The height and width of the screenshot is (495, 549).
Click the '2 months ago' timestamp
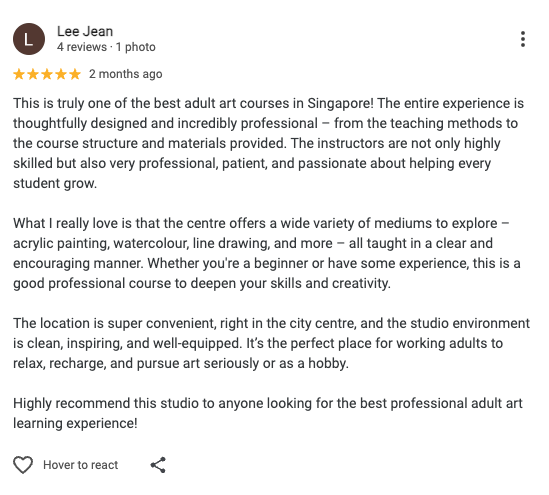tap(126, 74)
